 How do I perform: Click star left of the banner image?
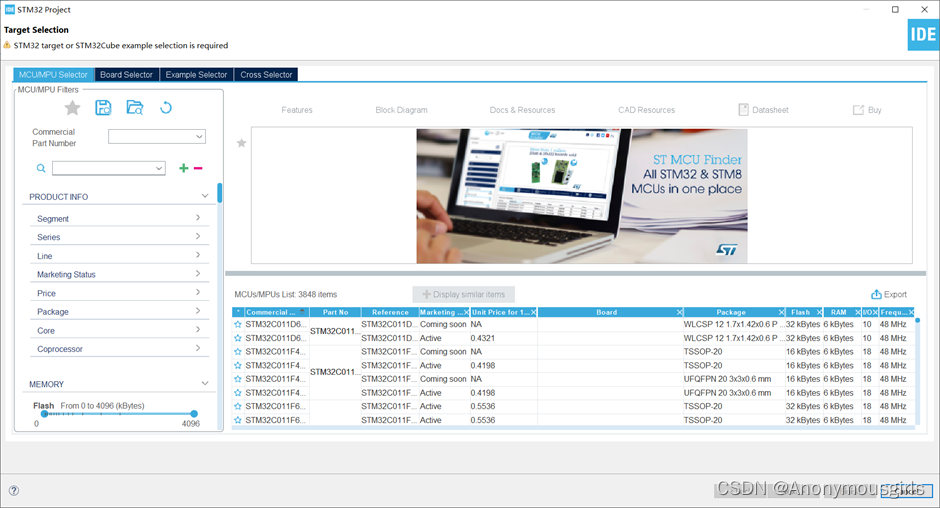(x=242, y=143)
